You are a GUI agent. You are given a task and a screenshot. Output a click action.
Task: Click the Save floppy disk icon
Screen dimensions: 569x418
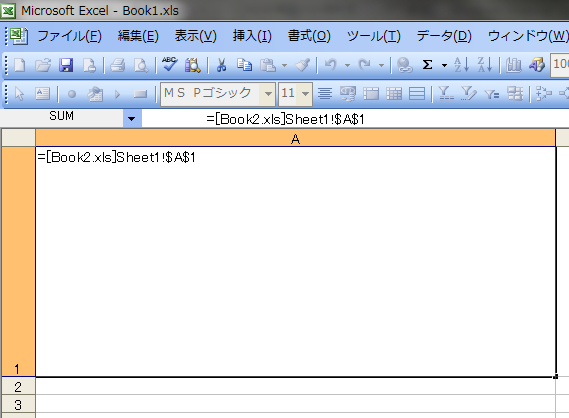66,65
